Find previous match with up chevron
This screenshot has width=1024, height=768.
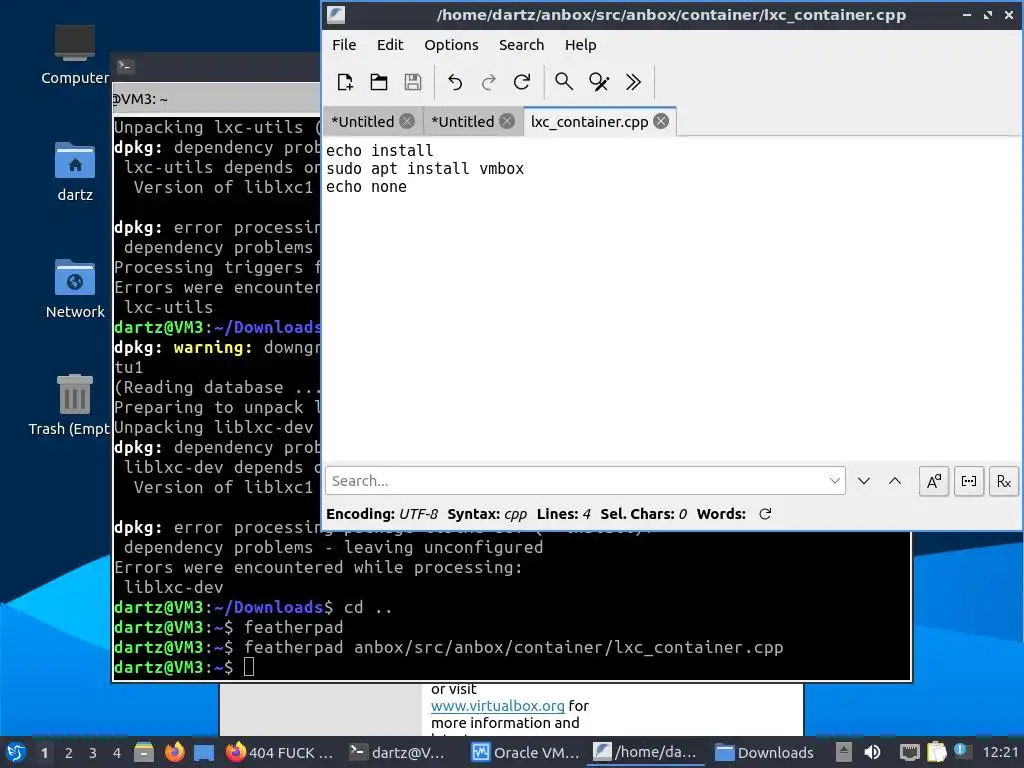[895, 481]
